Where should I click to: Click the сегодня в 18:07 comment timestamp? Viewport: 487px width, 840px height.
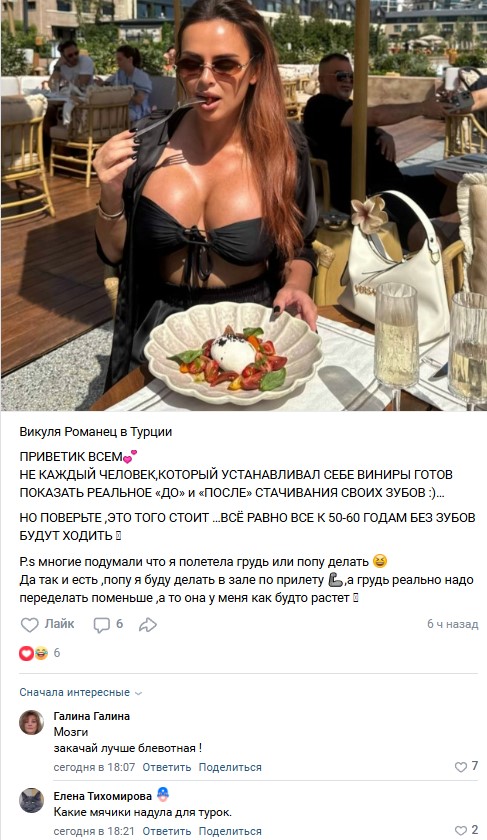coord(94,767)
